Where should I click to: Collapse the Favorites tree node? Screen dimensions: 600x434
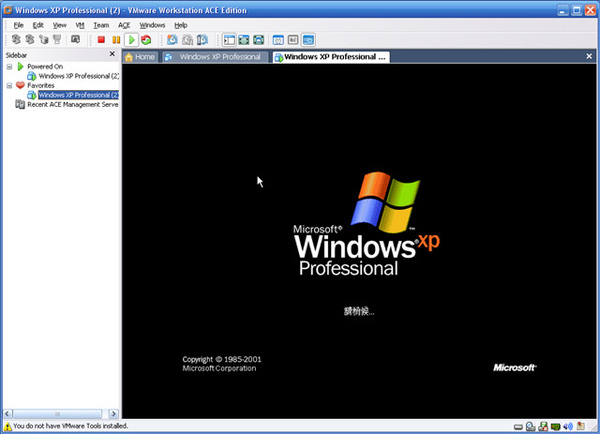tap(10, 86)
